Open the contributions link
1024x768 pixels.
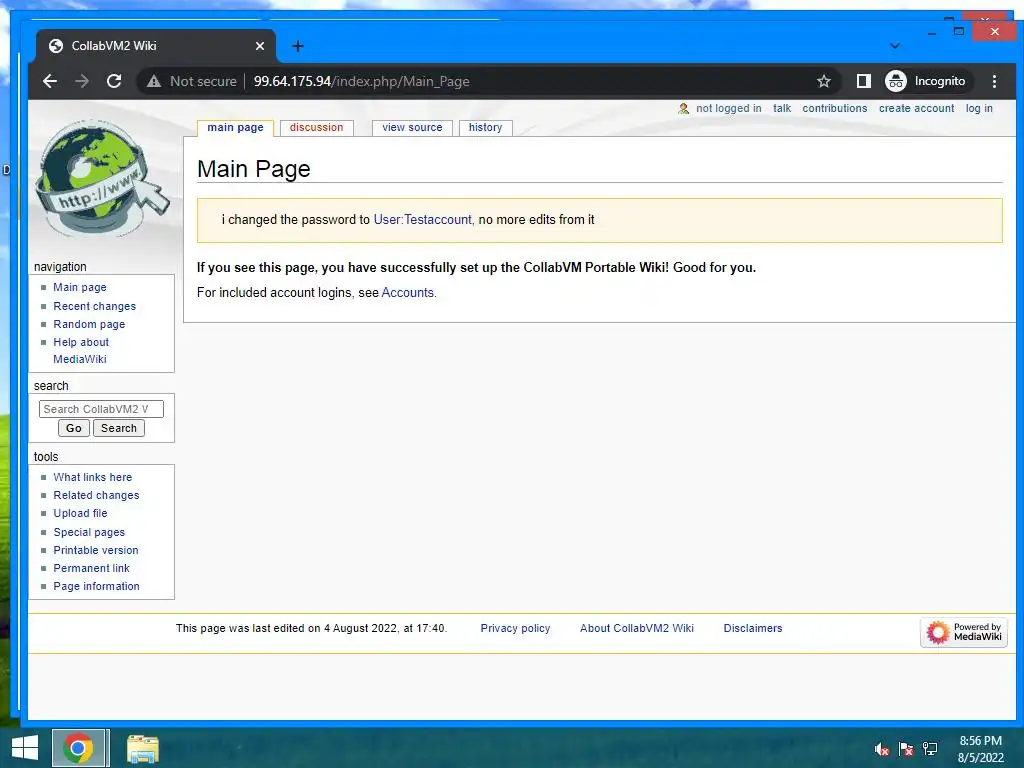pos(835,108)
